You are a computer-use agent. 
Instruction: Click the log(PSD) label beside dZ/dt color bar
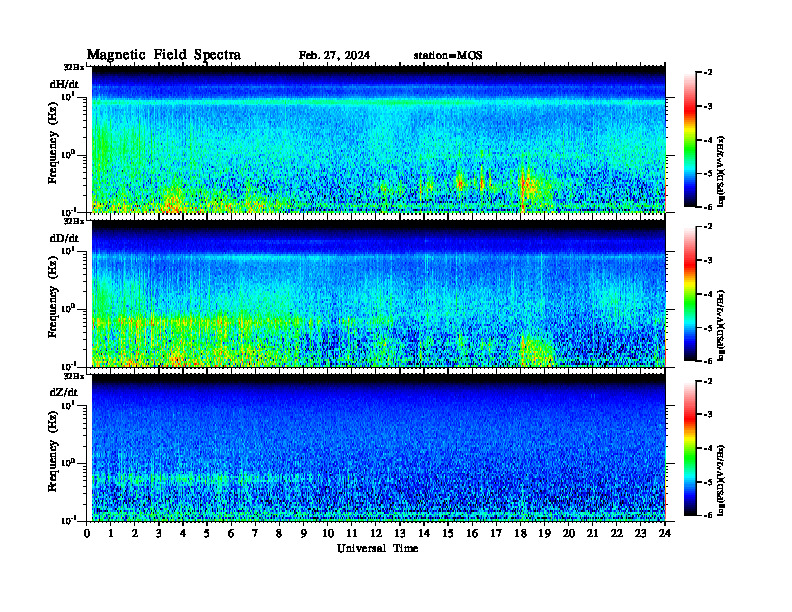tap(722, 479)
